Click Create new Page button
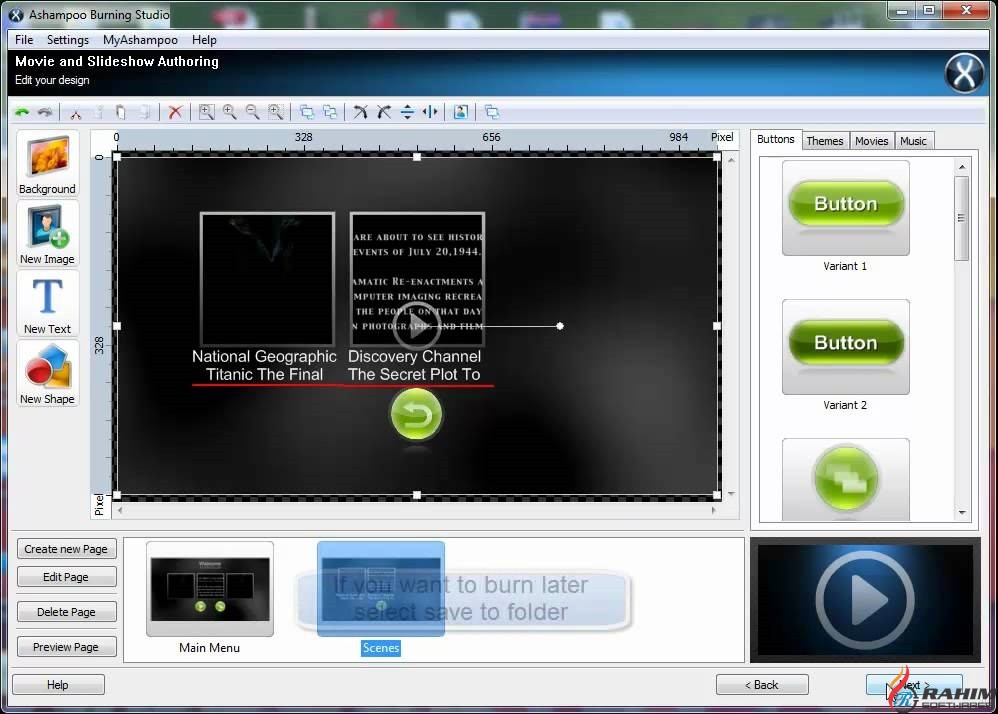 [66, 549]
